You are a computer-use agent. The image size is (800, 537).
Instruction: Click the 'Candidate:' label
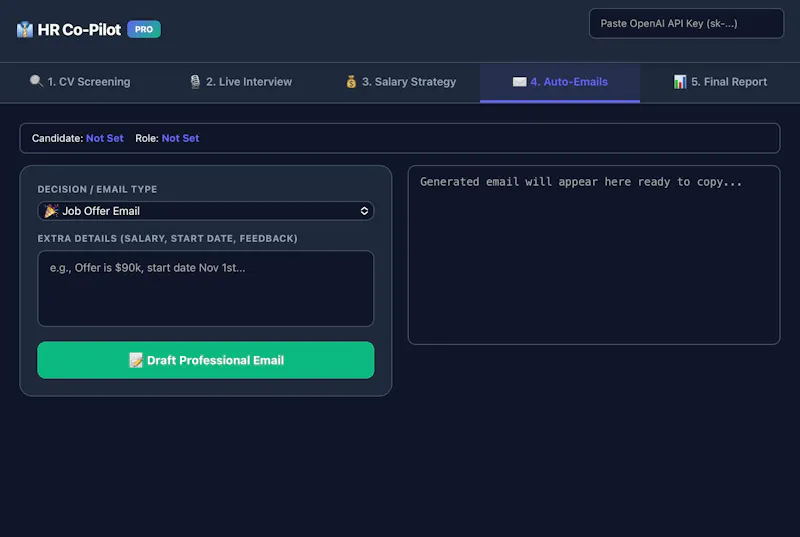pyautogui.click(x=58, y=138)
